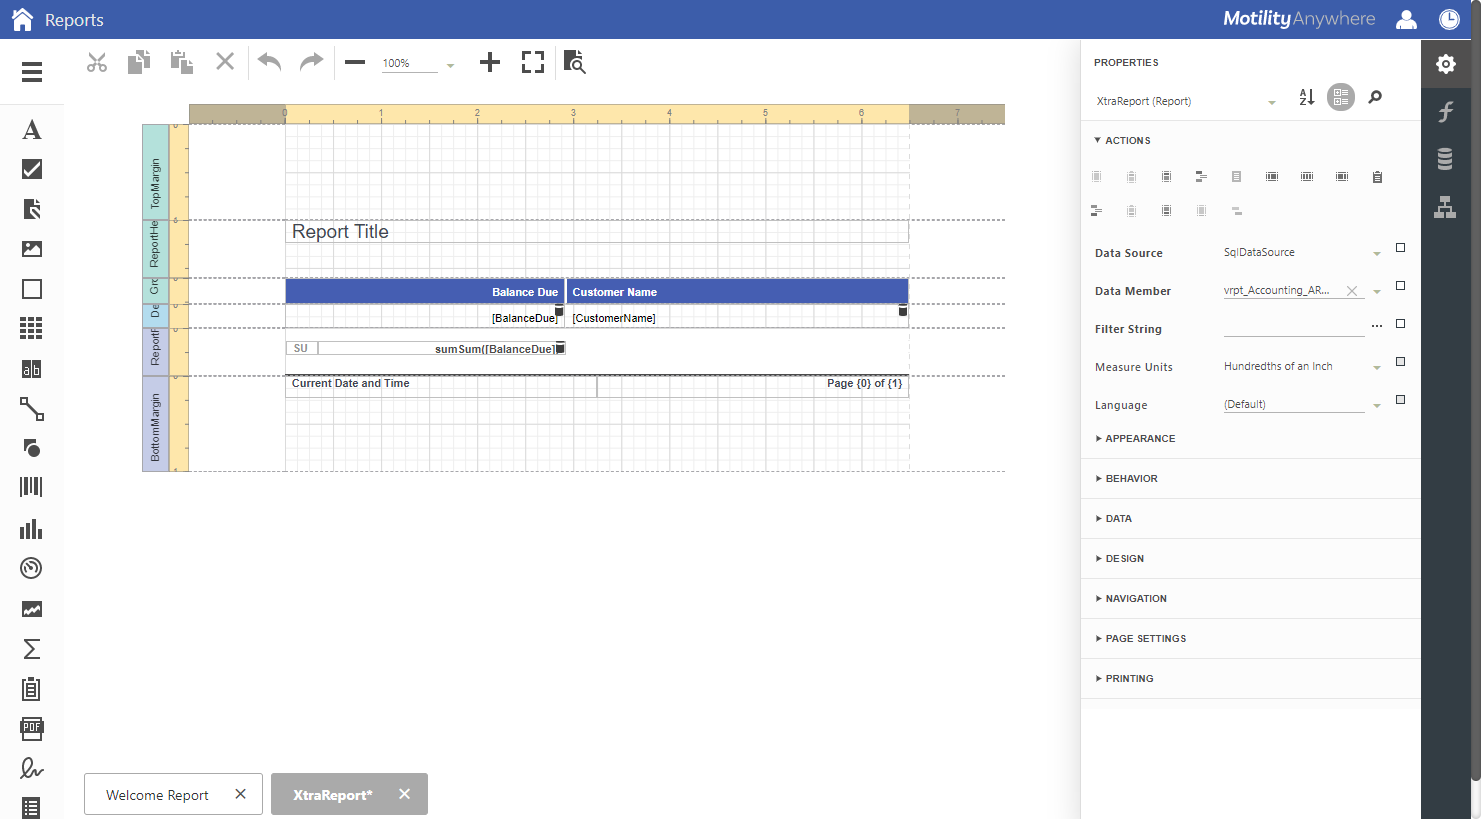Expand the PRINTING section

[x=1125, y=679]
